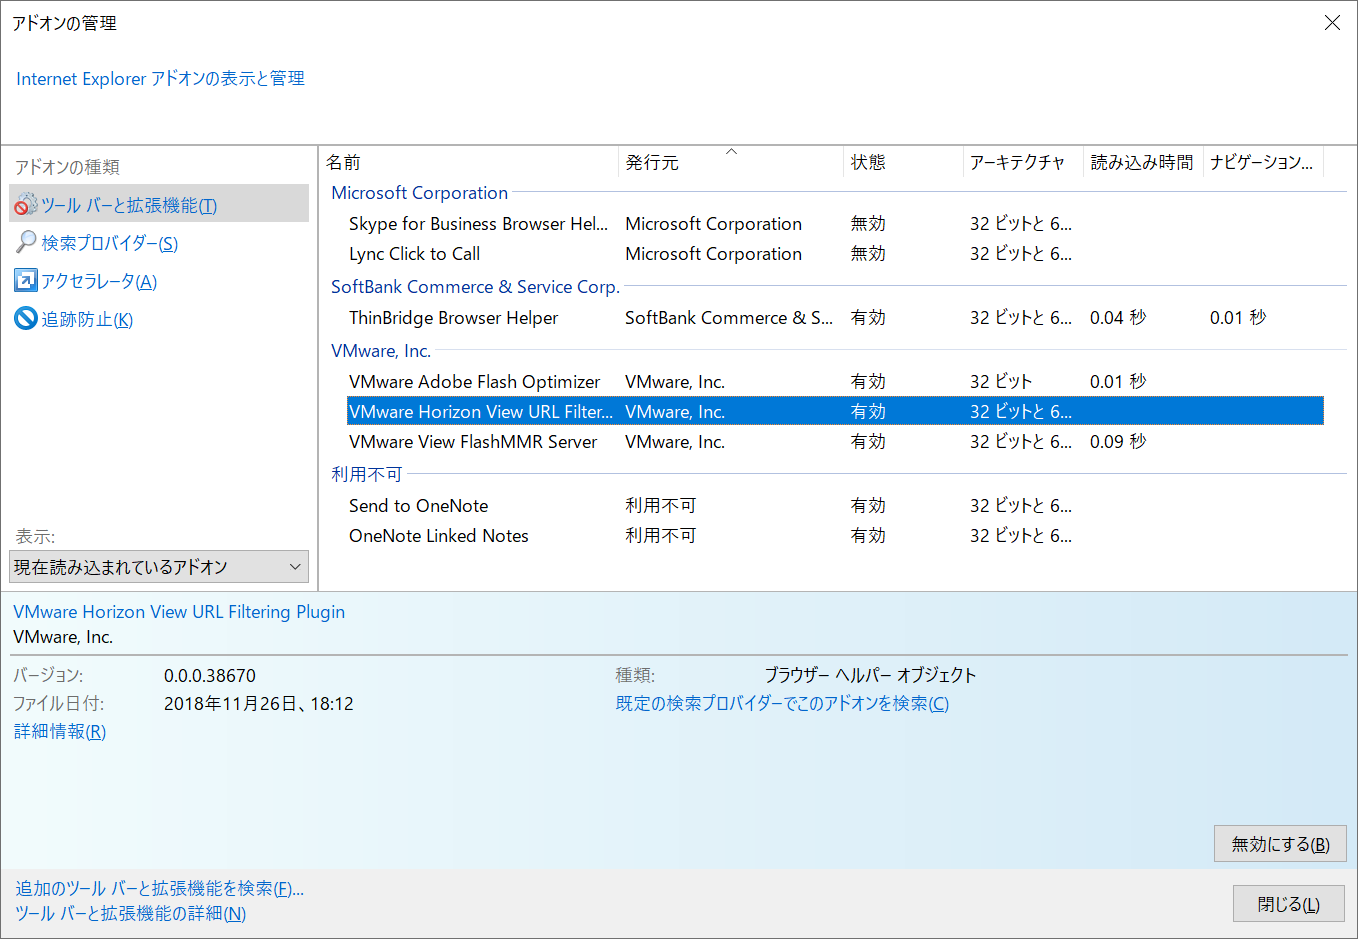Click the ナビゲーション column header
The image size is (1358, 939).
(1263, 162)
